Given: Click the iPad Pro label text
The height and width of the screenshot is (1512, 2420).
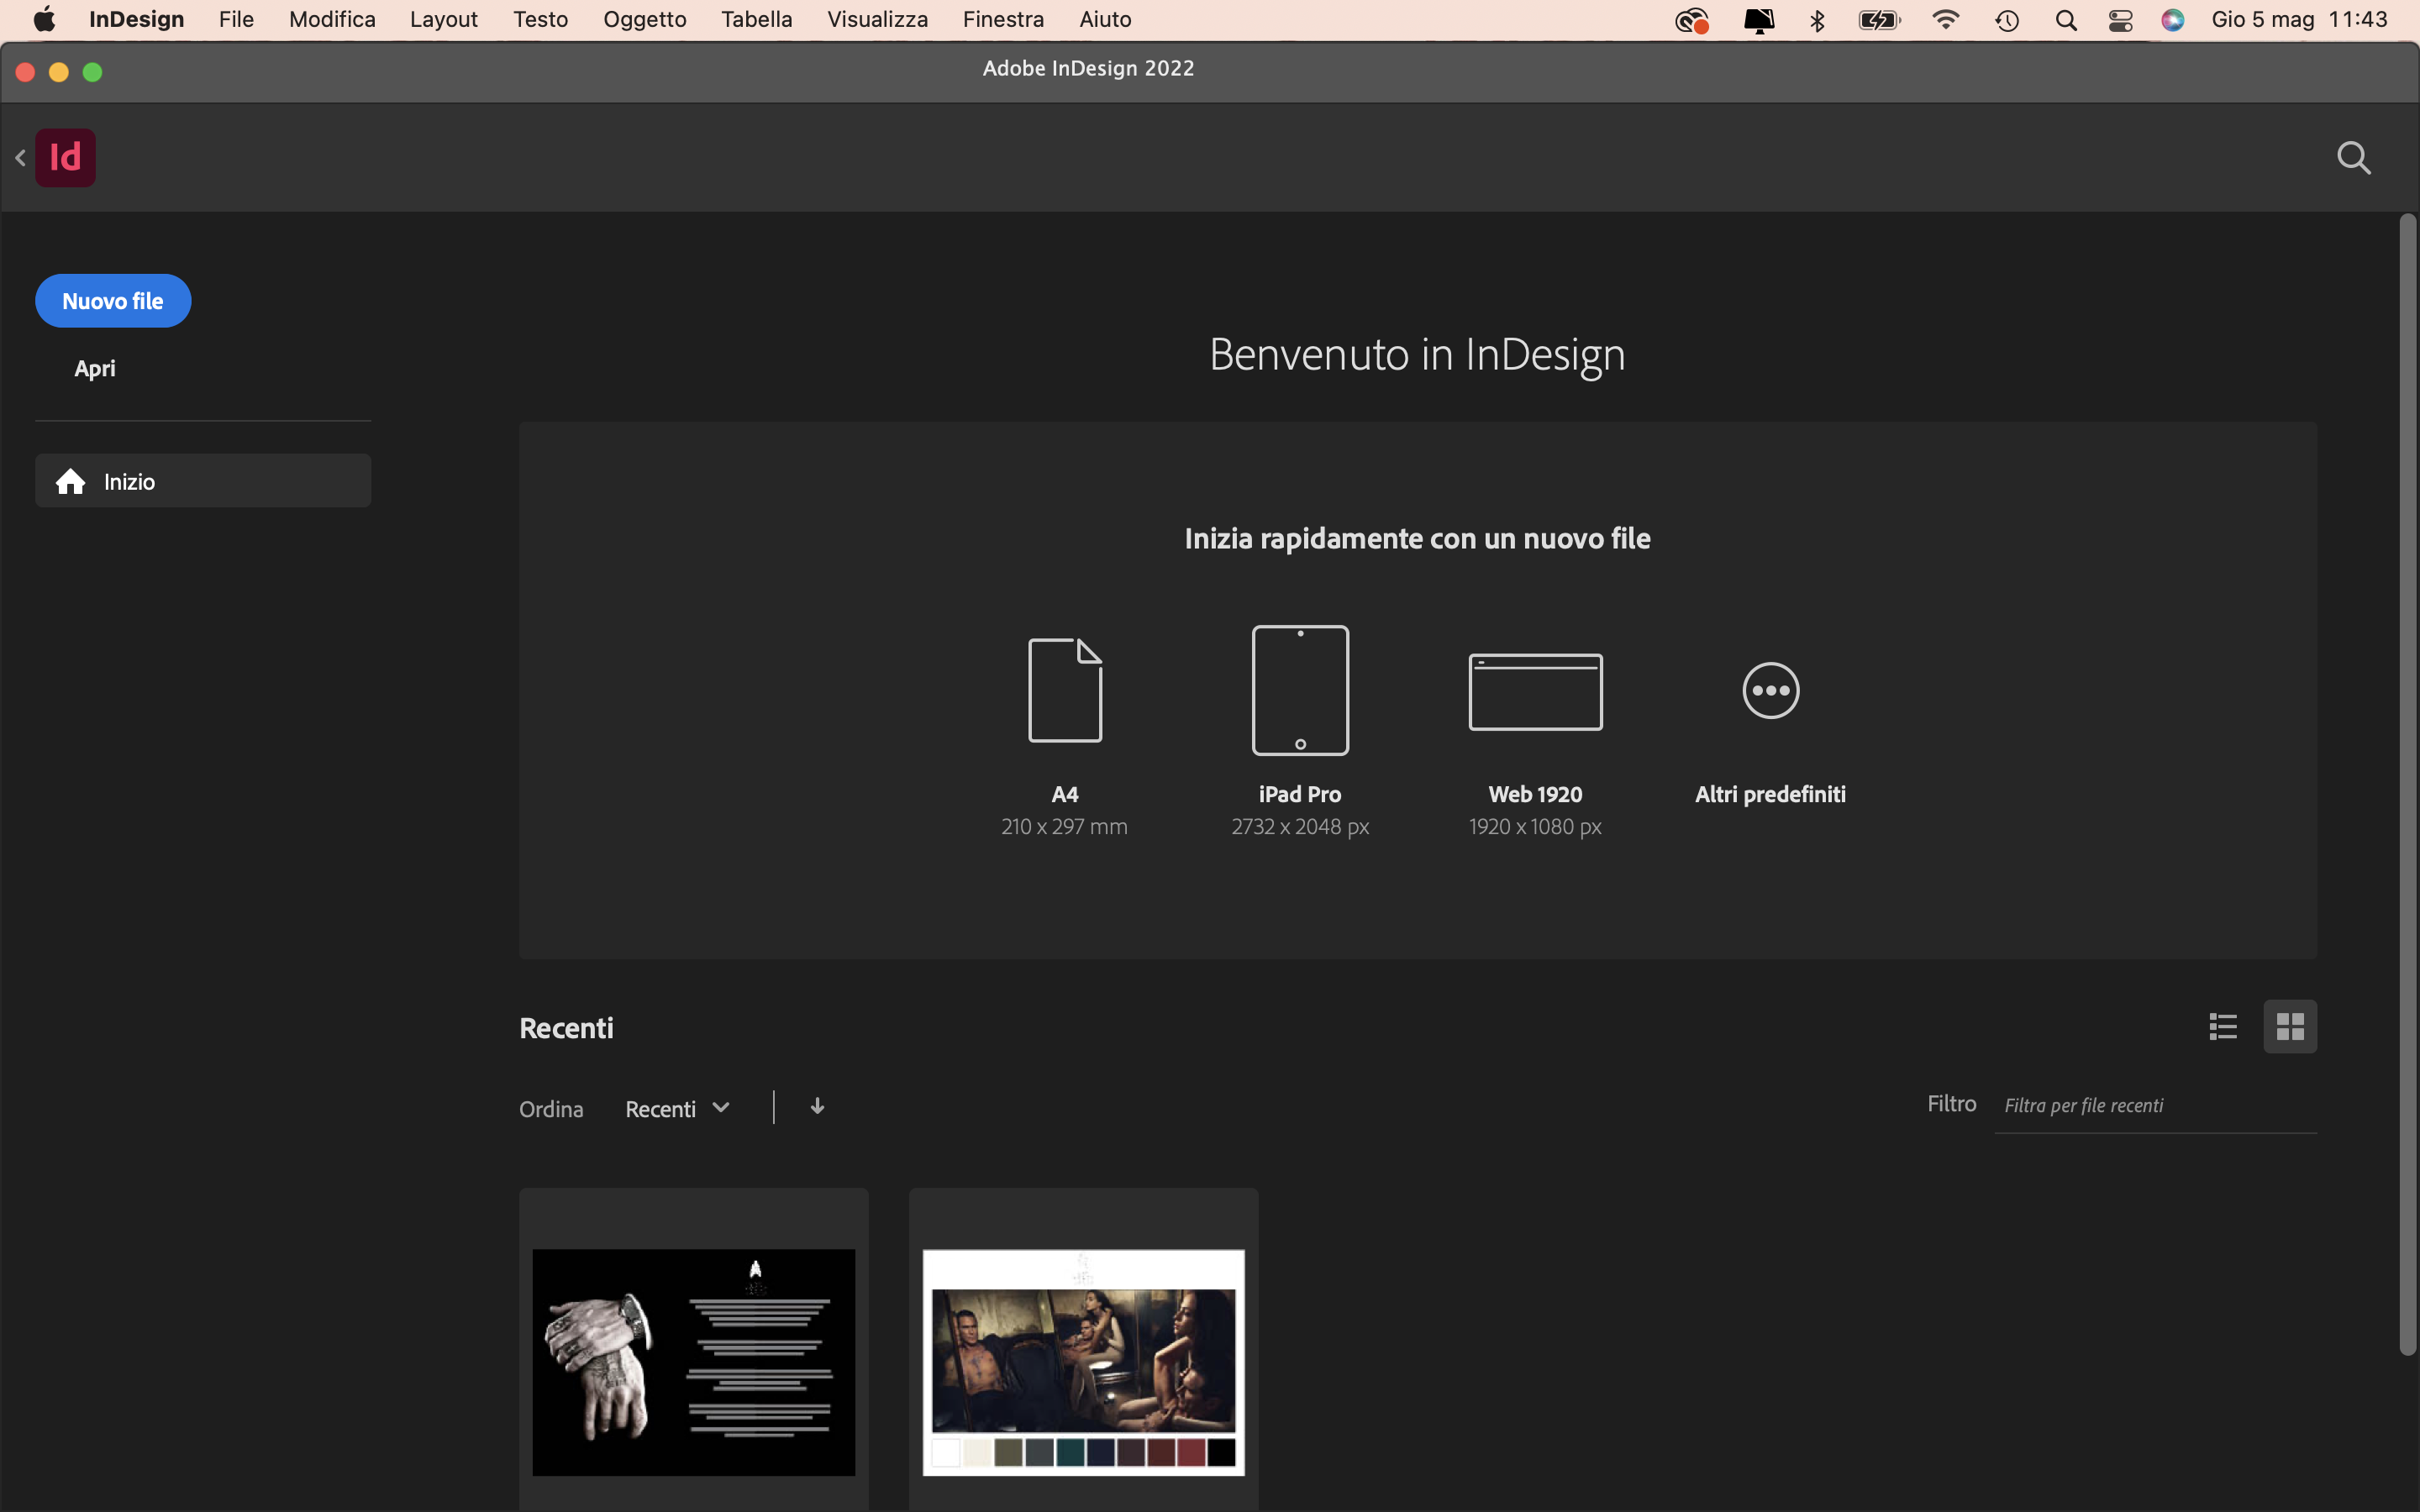Looking at the screenshot, I should (1300, 794).
